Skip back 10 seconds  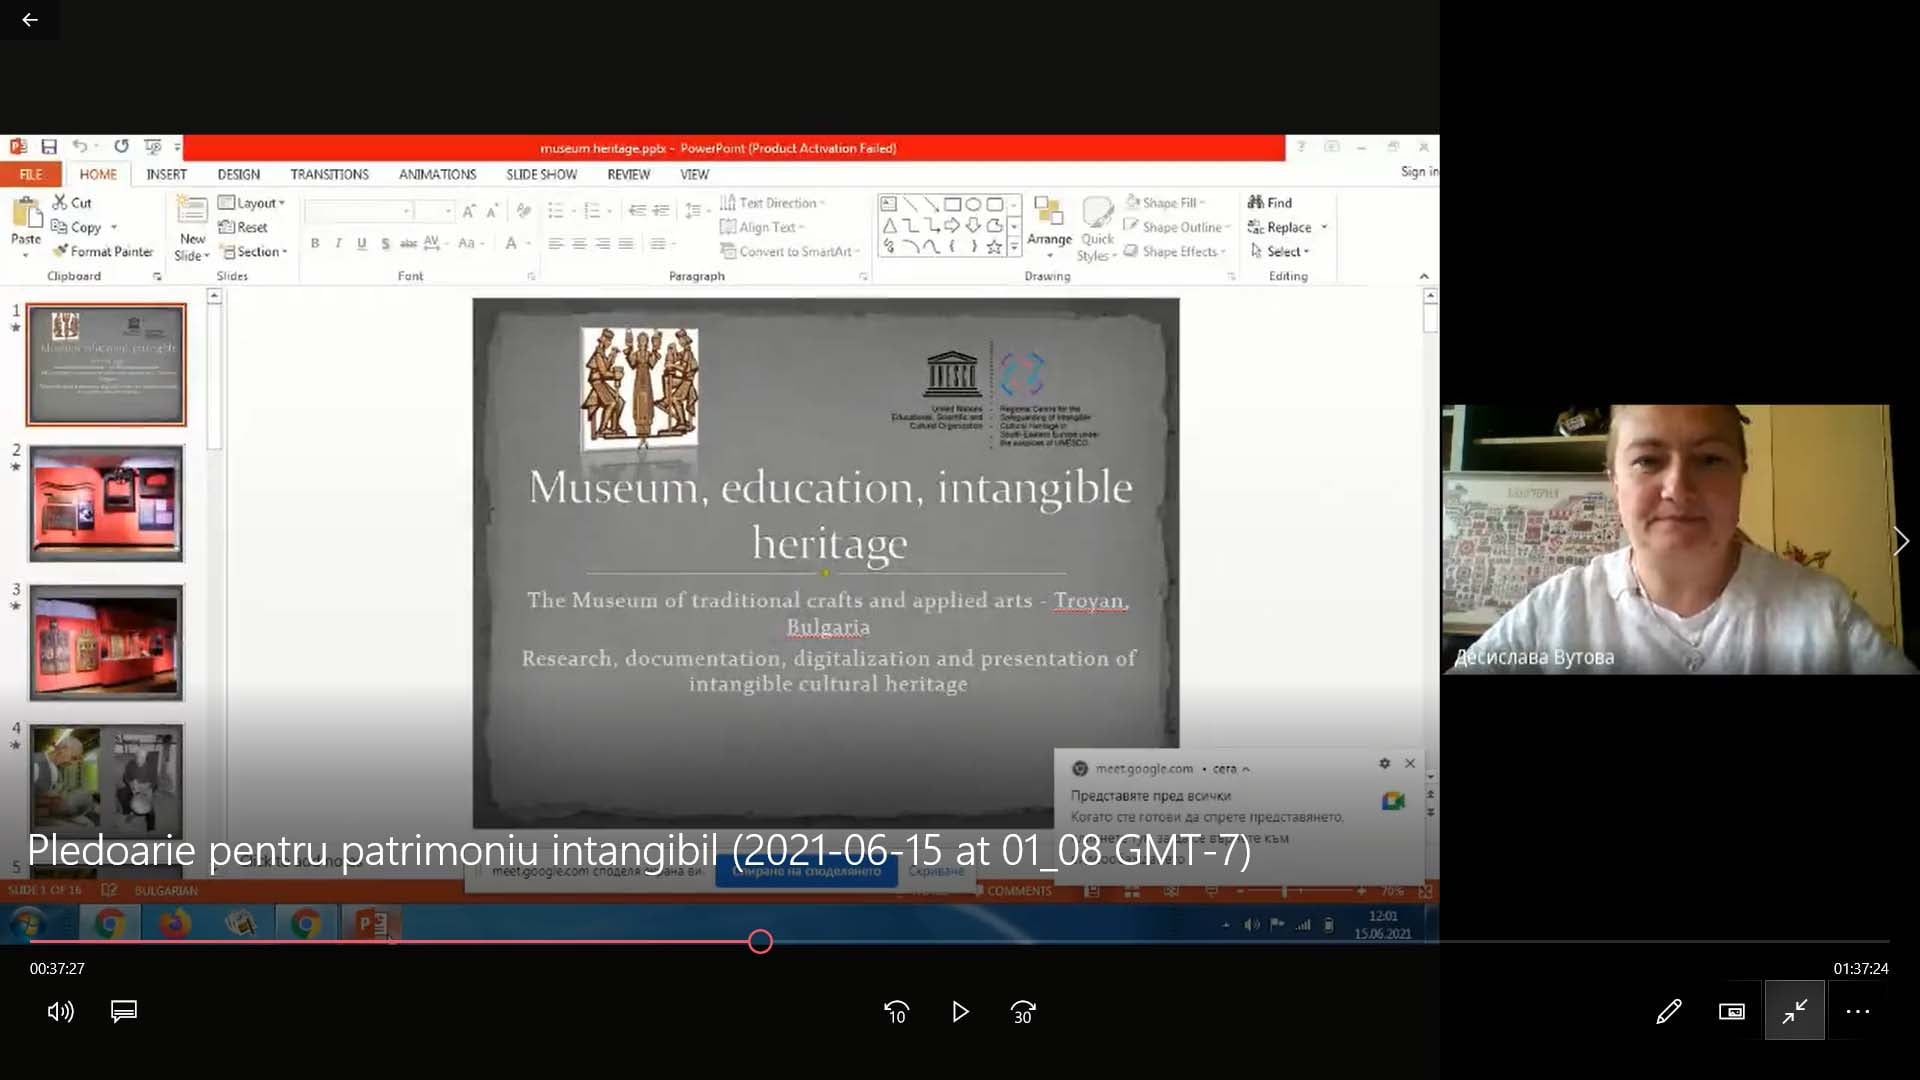(896, 1012)
